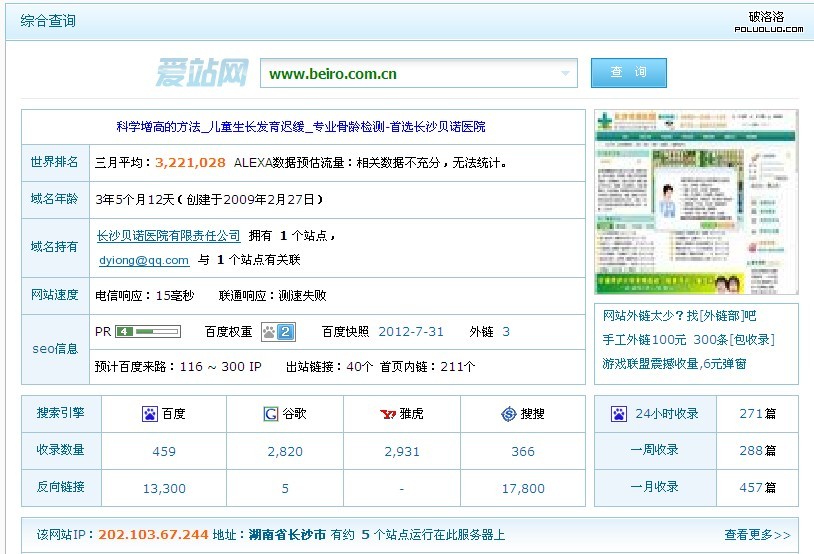Open the website screenshot thumbnail
Viewport: 814px width, 554px height.
click(696, 202)
